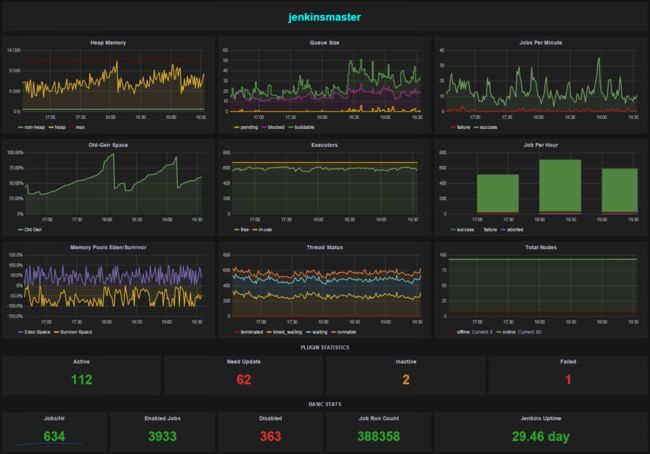Click the Need Update value 62
This screenshot has height=454, width=650.
[244, 380]
